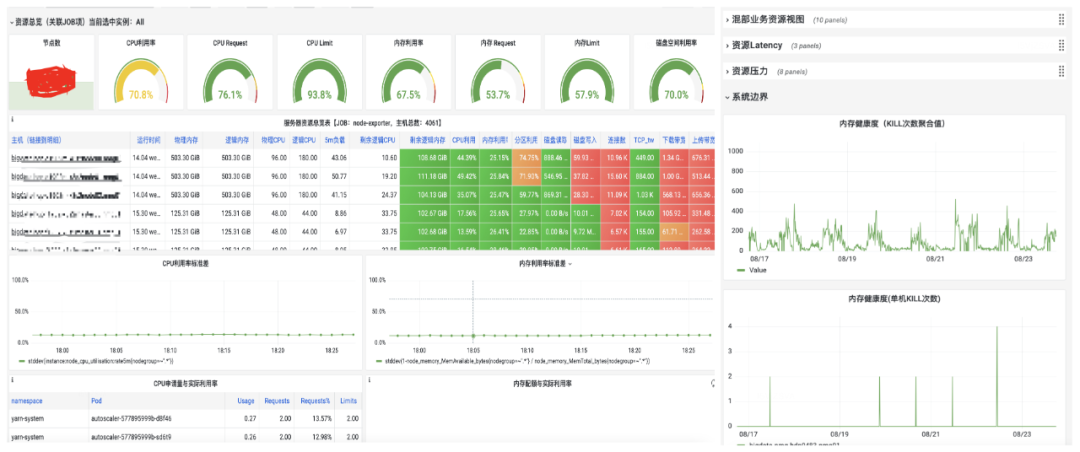
Task: Sort table by 物理CPU column
Action: click(x=273, y=140)
